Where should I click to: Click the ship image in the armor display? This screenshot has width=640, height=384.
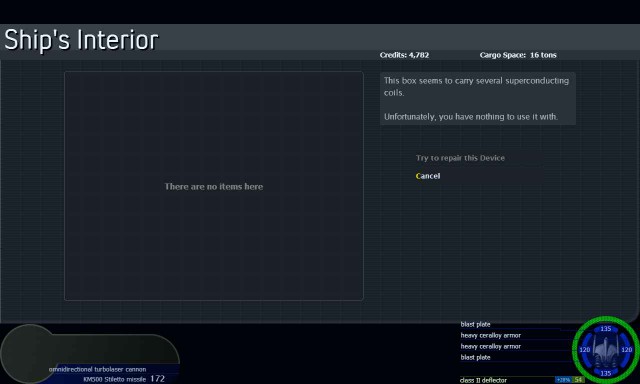point(606,350)
